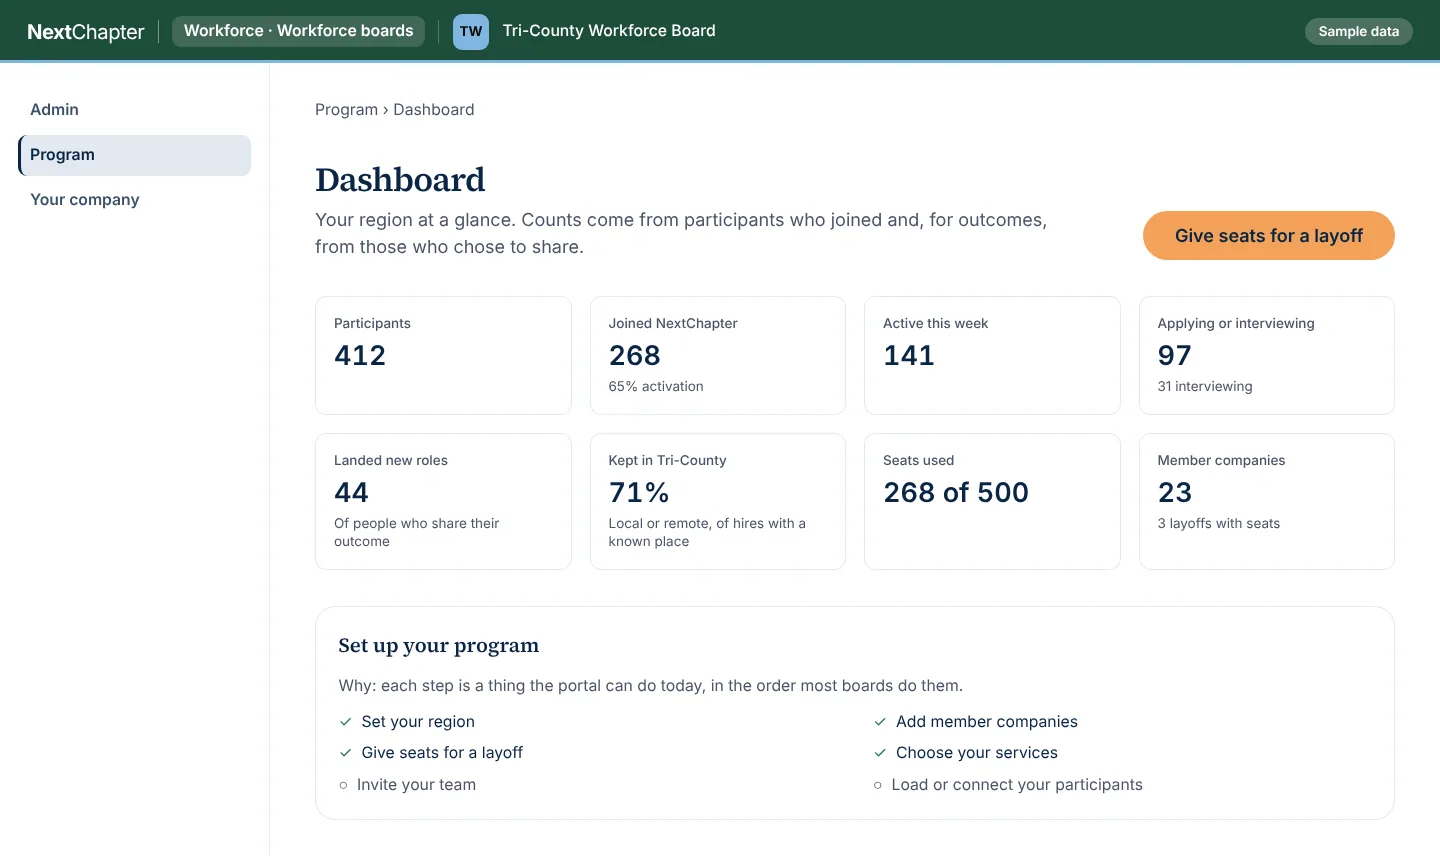Click the Sample data badge
1440x856 pixels.
[1358, 31]
